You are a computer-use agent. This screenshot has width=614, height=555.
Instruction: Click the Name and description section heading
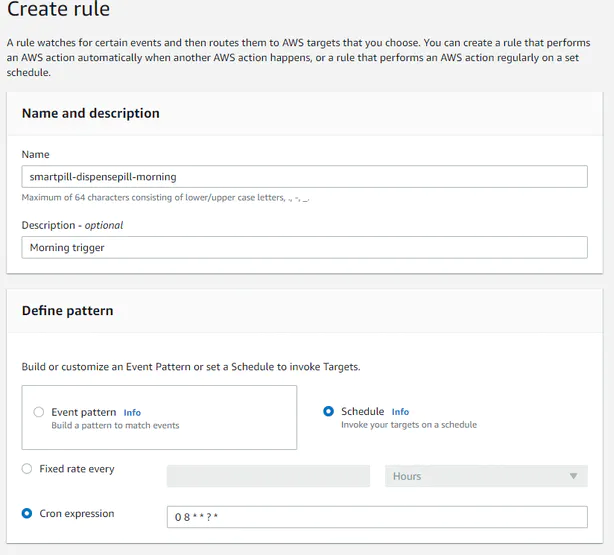tap(91, 113)
